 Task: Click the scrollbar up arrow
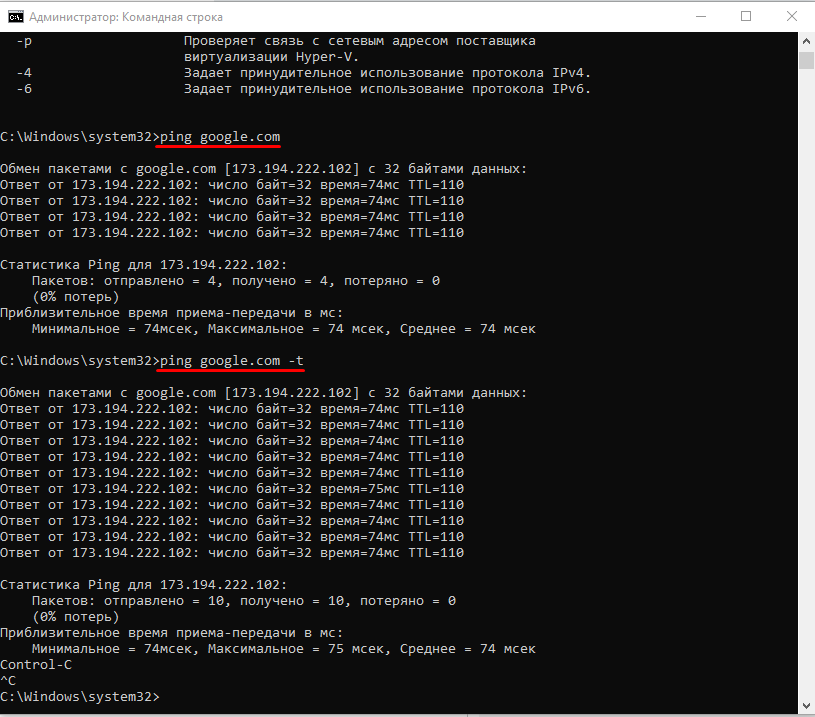806,40
